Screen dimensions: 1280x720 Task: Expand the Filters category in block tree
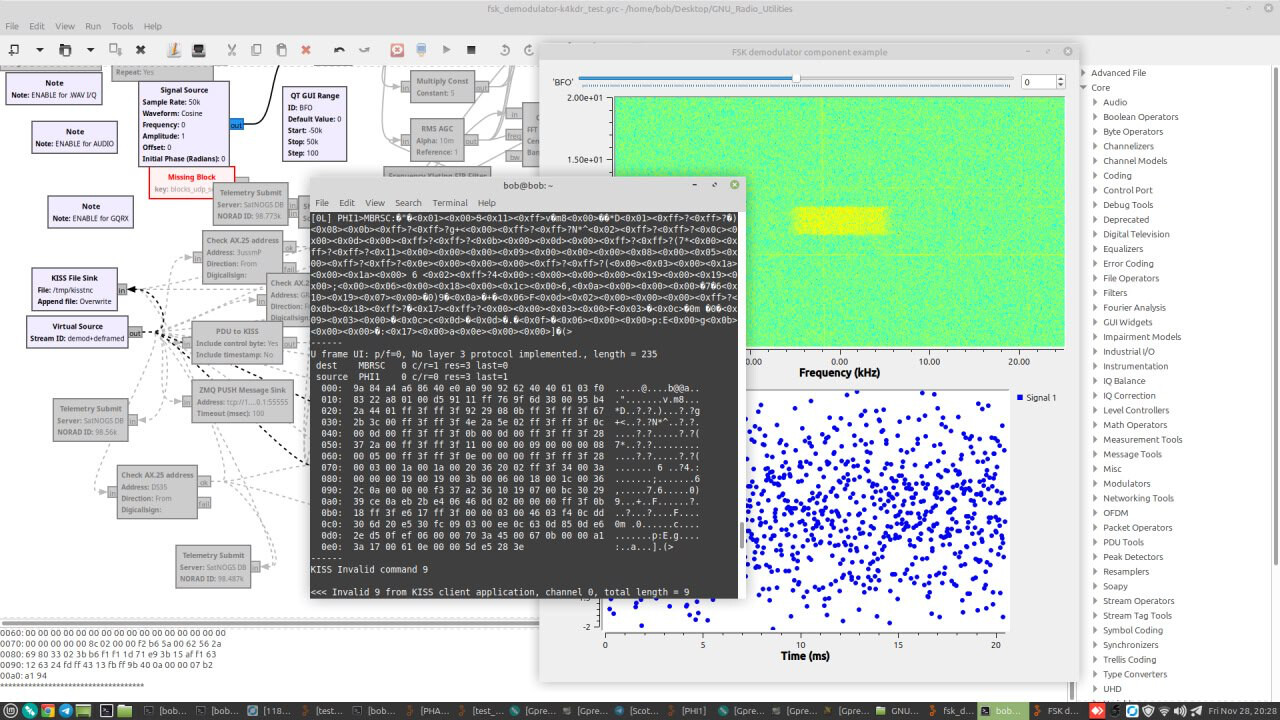(x=1097, y=293)
